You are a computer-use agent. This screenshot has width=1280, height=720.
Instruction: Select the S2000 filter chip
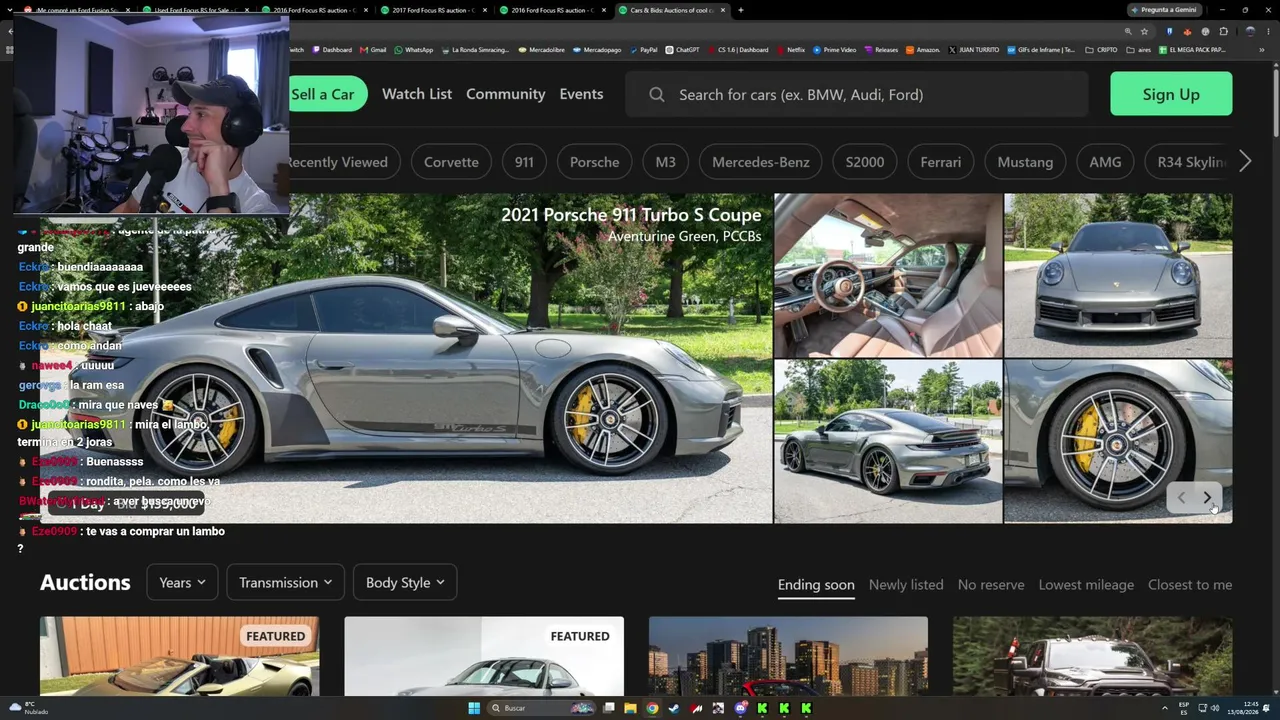[x=865, y=162]
